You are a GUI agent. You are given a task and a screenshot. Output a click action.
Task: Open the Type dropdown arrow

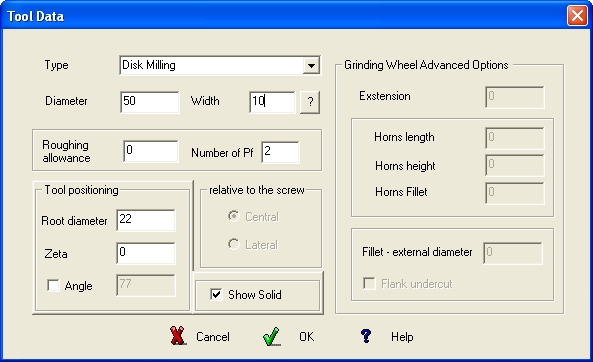(311, 65)
